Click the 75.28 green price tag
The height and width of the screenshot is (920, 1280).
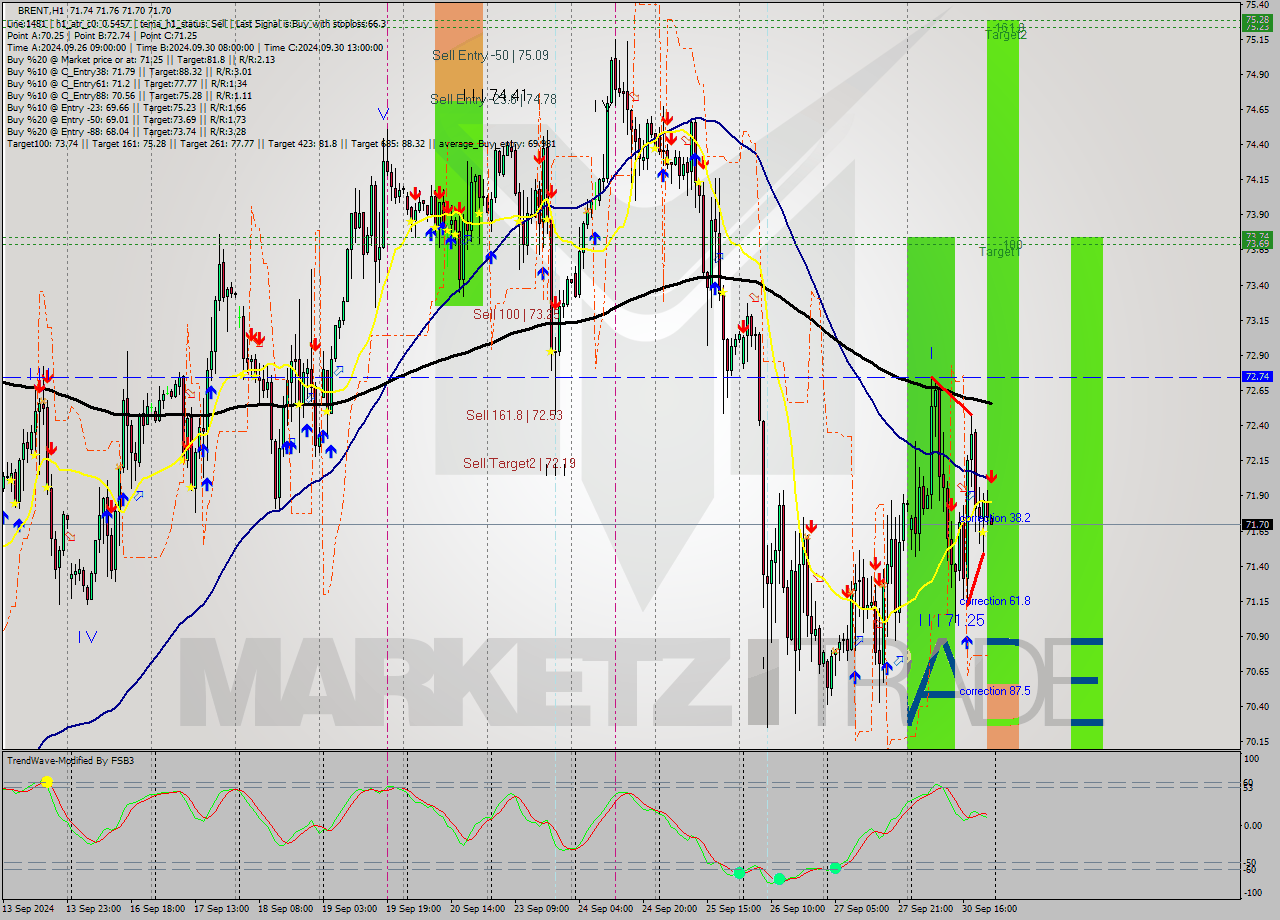point(1257,19)
